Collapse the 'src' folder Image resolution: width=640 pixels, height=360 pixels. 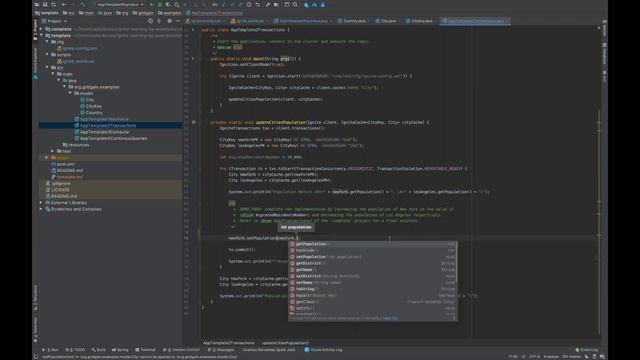click(x=47, y=67)
